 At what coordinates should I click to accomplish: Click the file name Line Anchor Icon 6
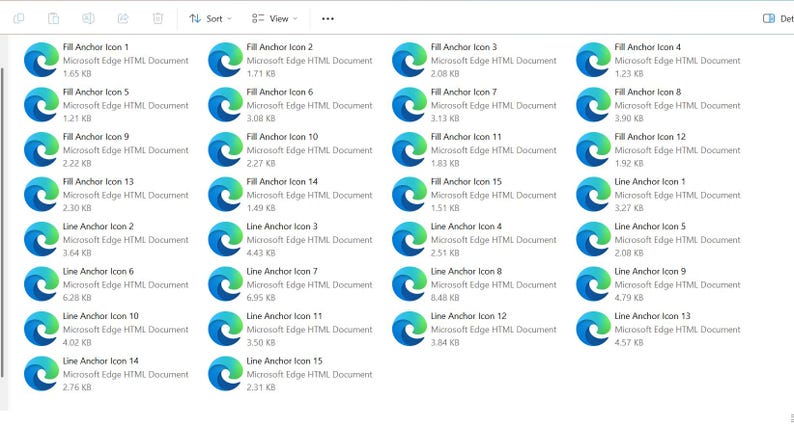point(98,271)
